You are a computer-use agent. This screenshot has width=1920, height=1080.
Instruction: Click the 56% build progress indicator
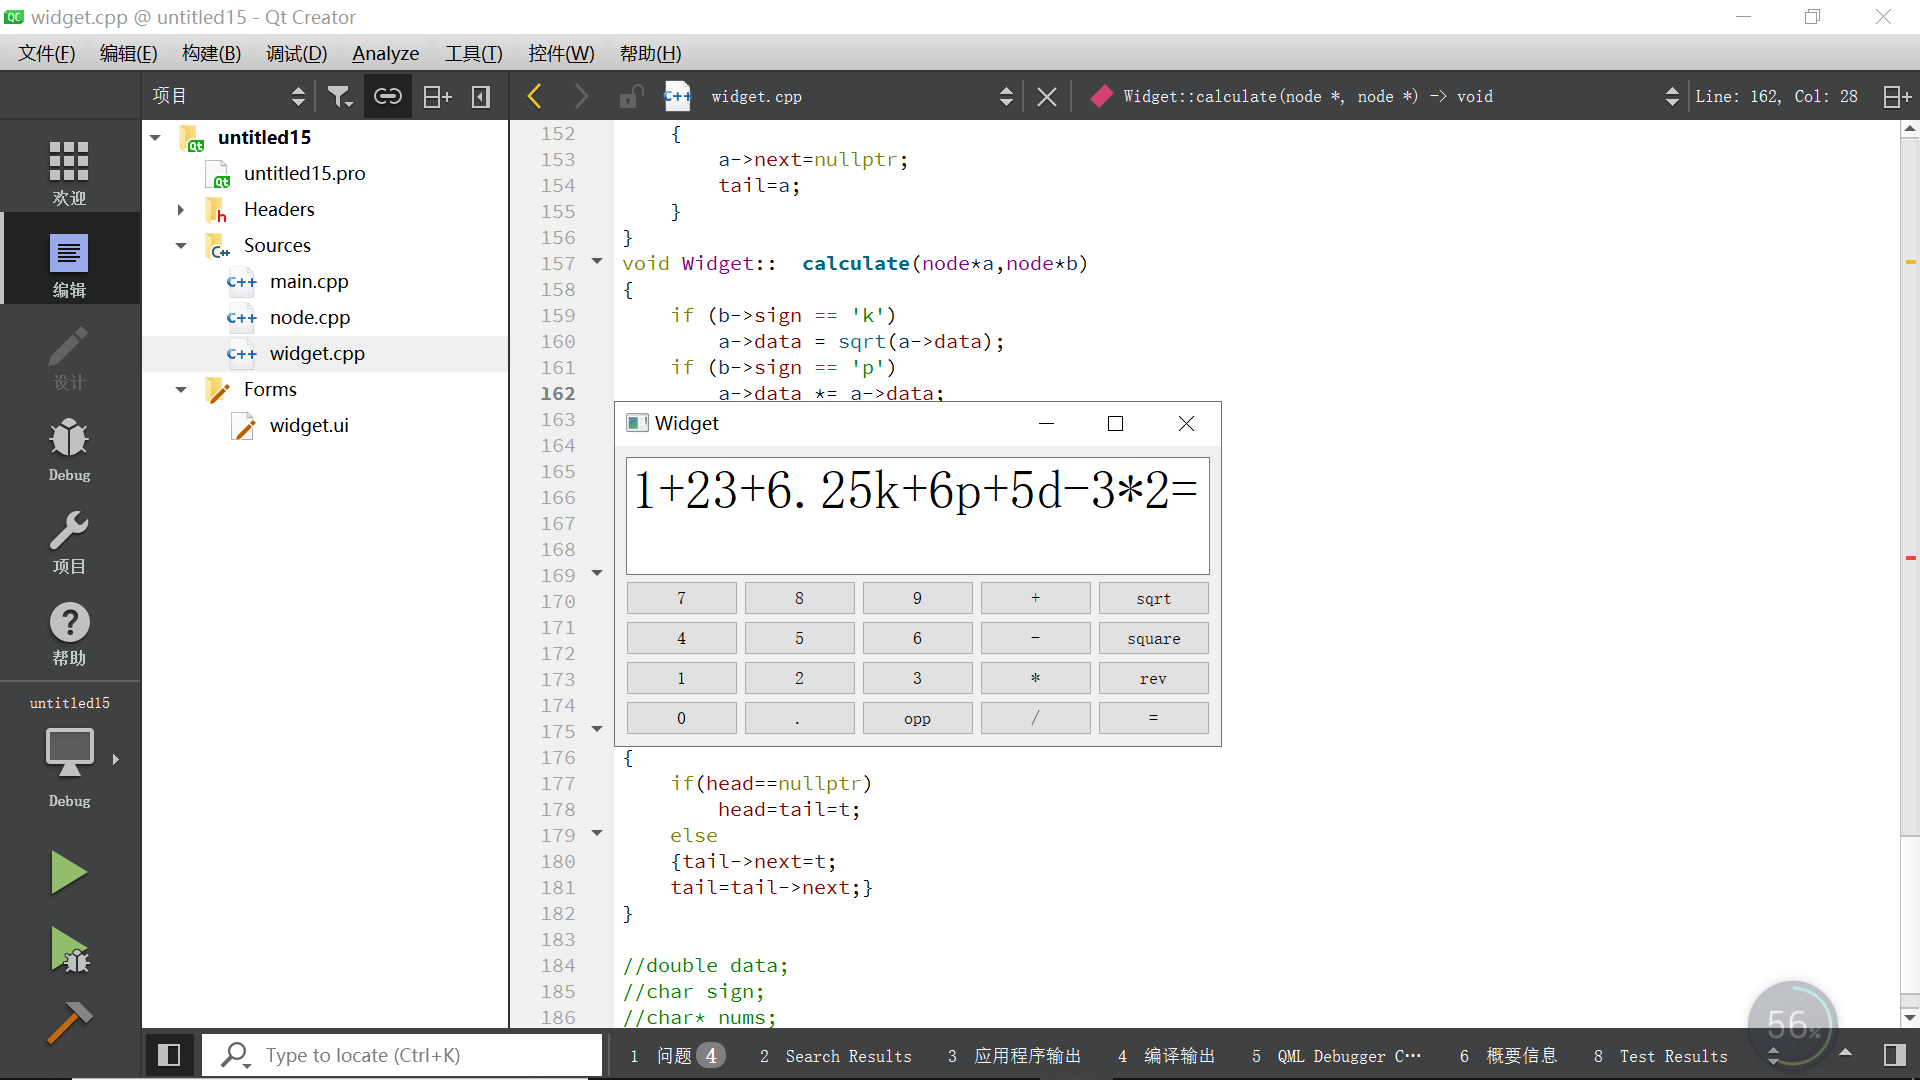tap(1793, 1025)
